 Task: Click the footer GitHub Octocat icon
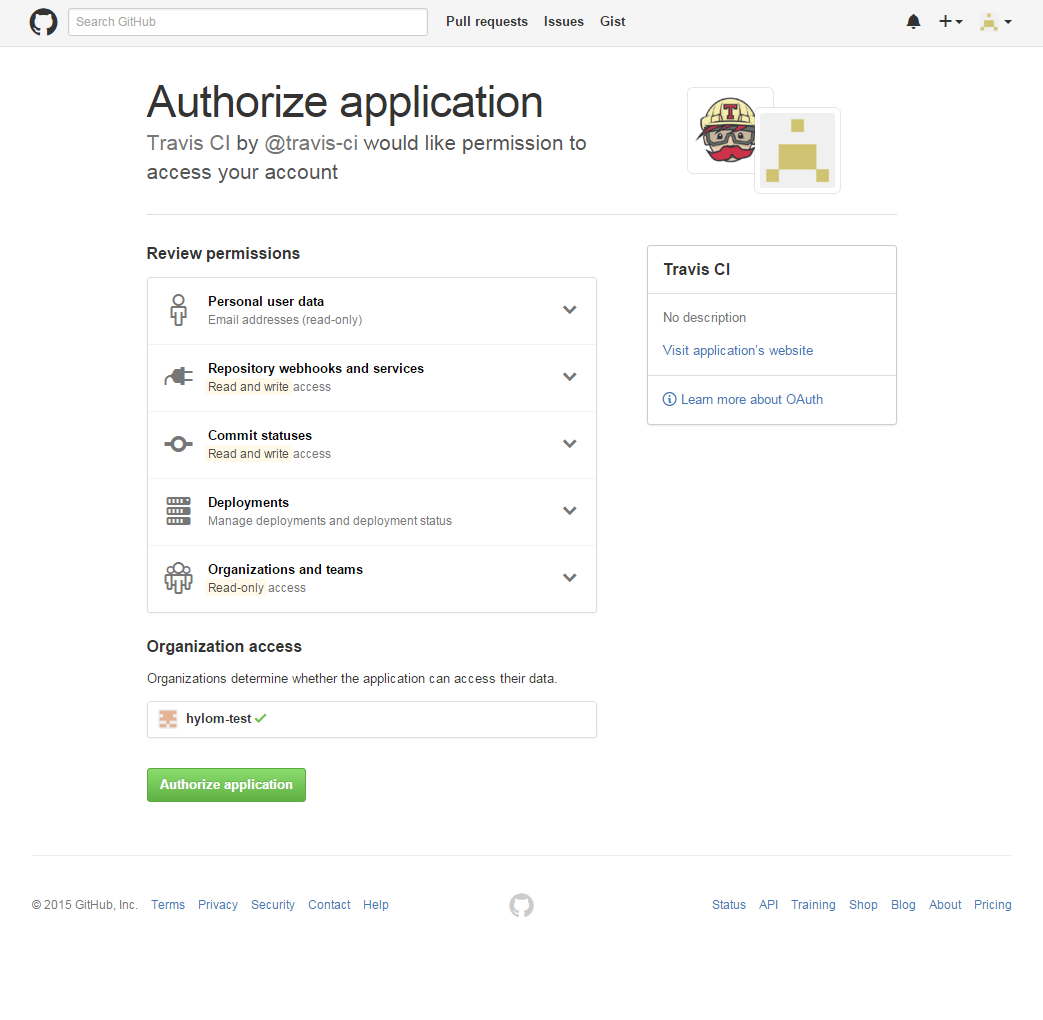(522, 905)
